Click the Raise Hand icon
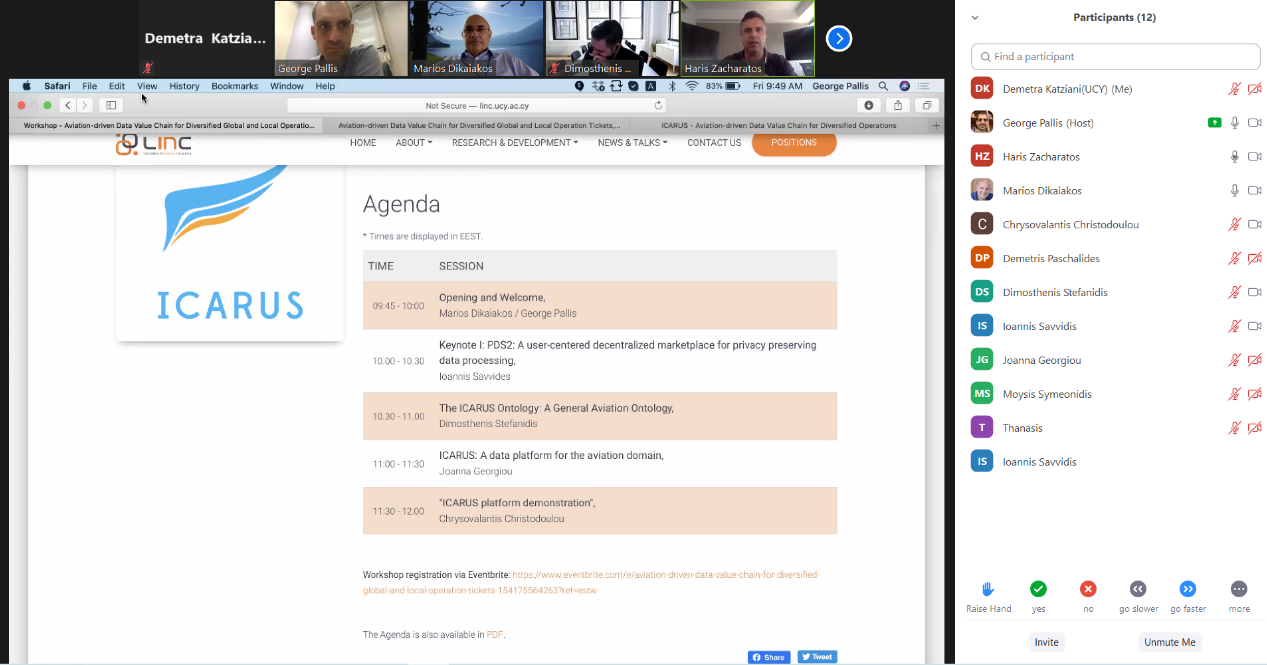 tap(988, 589)
